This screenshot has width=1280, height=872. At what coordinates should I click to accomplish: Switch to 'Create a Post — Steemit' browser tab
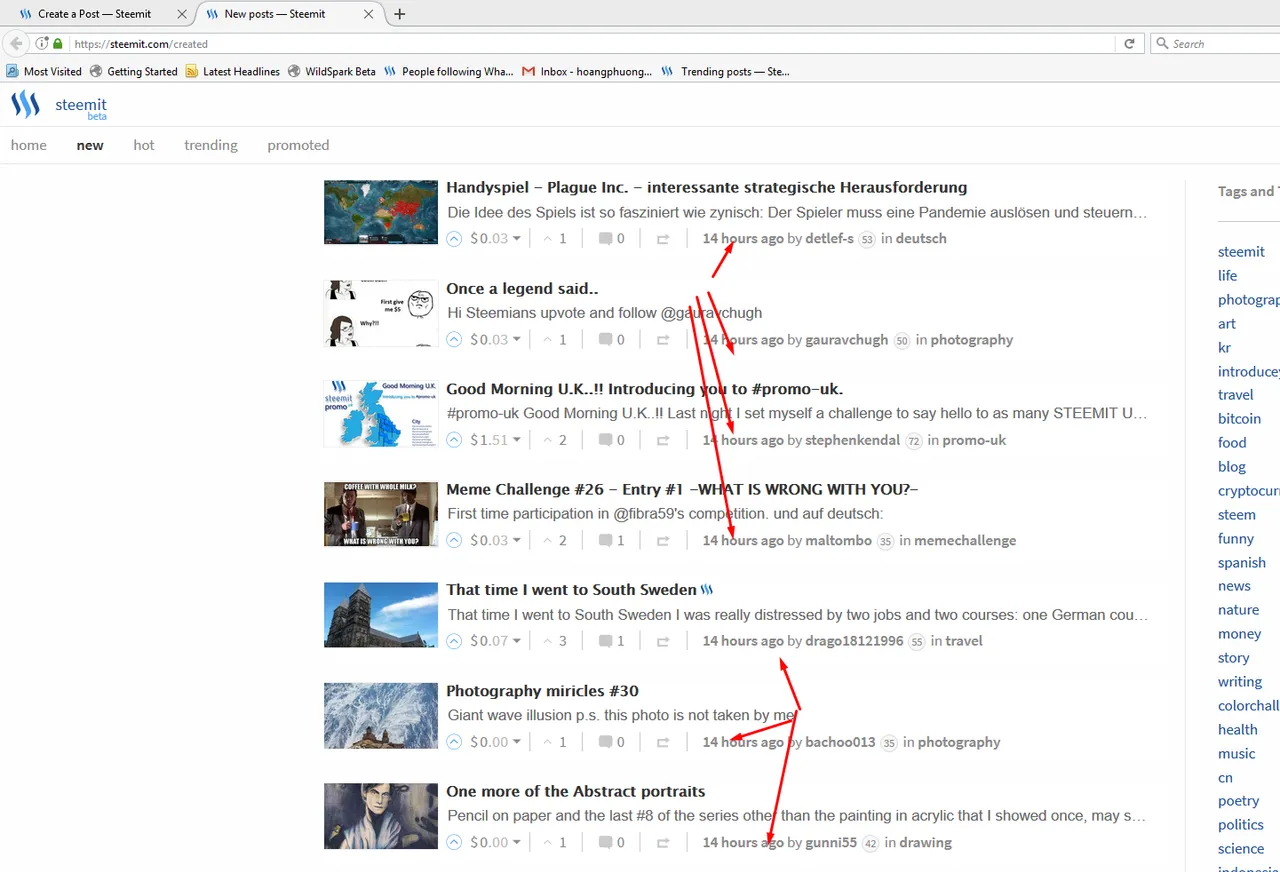coord(96,14)
